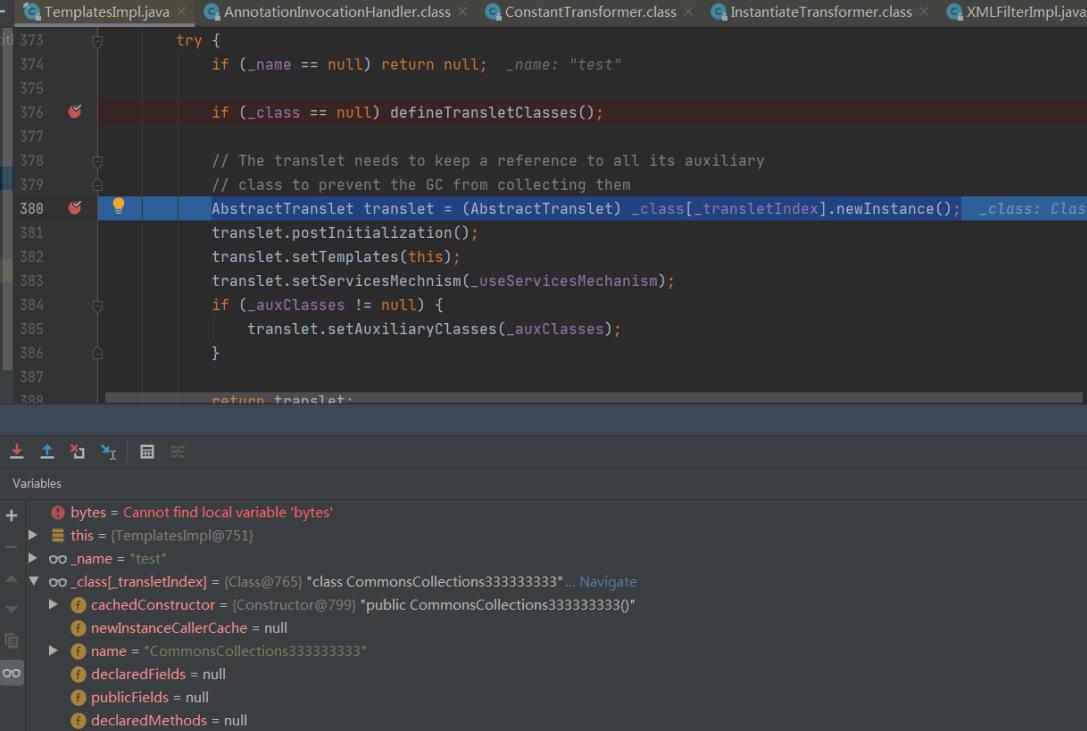Collapse the if block at line 384
This screenshot has width=1087, height=731.
[x=98, y=305]
